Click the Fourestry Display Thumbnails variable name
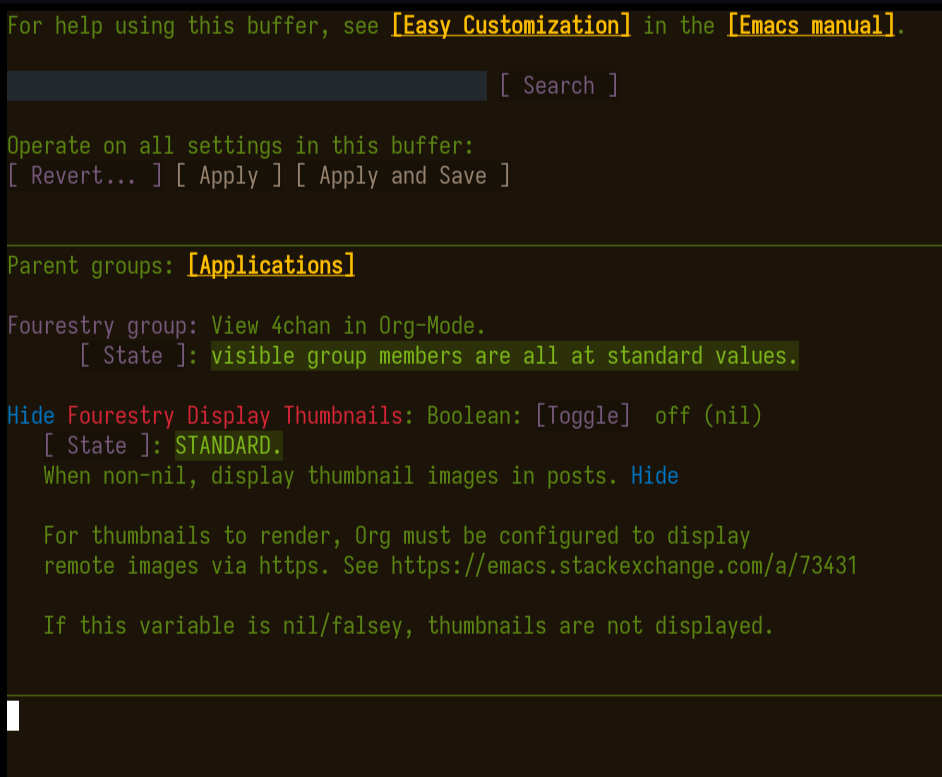The width and height of the screenshot is (942, 777). pos(234,416)
